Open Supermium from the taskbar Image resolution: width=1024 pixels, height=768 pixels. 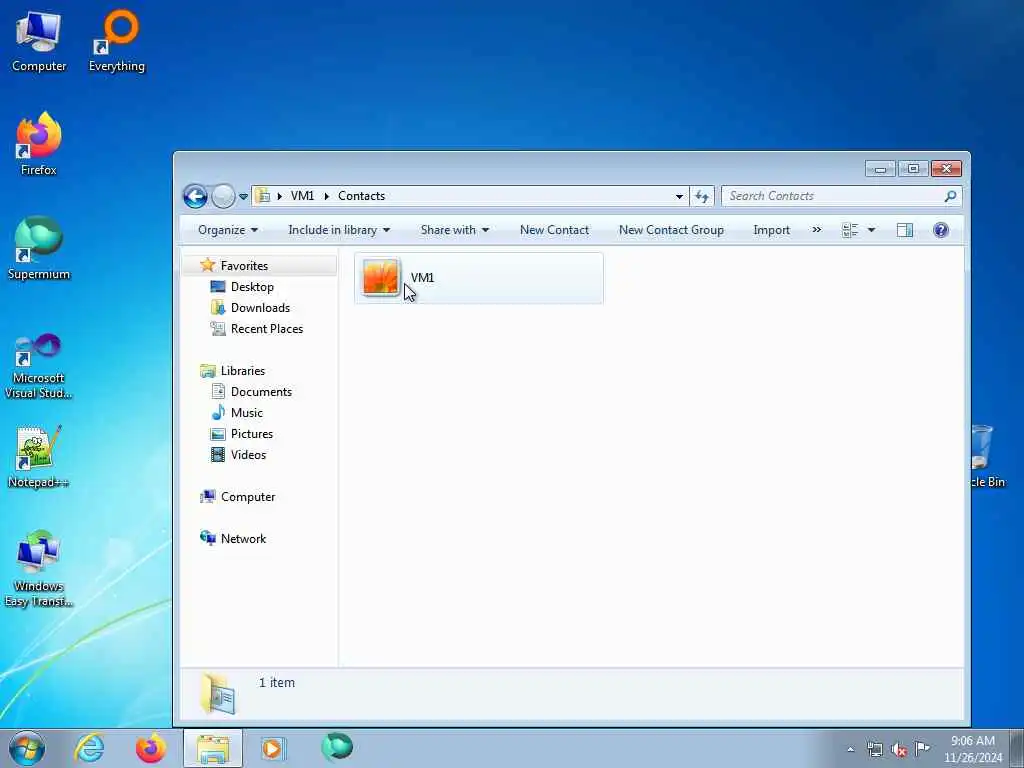(337, 748)
